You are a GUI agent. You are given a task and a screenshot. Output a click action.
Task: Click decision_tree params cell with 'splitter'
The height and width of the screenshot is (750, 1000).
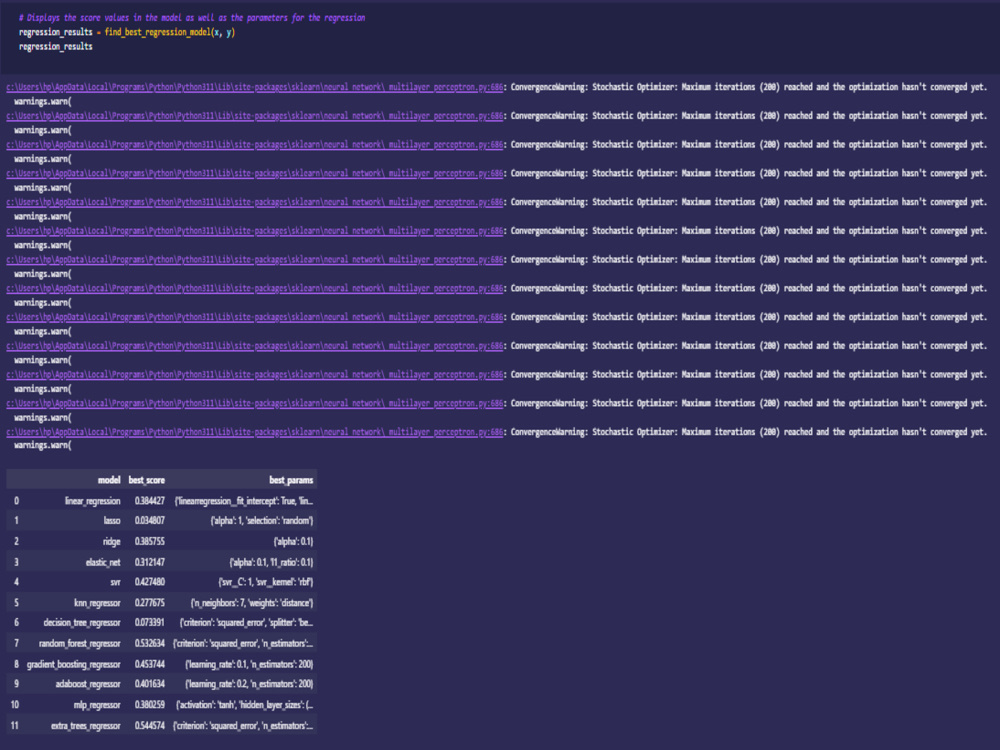246,622
